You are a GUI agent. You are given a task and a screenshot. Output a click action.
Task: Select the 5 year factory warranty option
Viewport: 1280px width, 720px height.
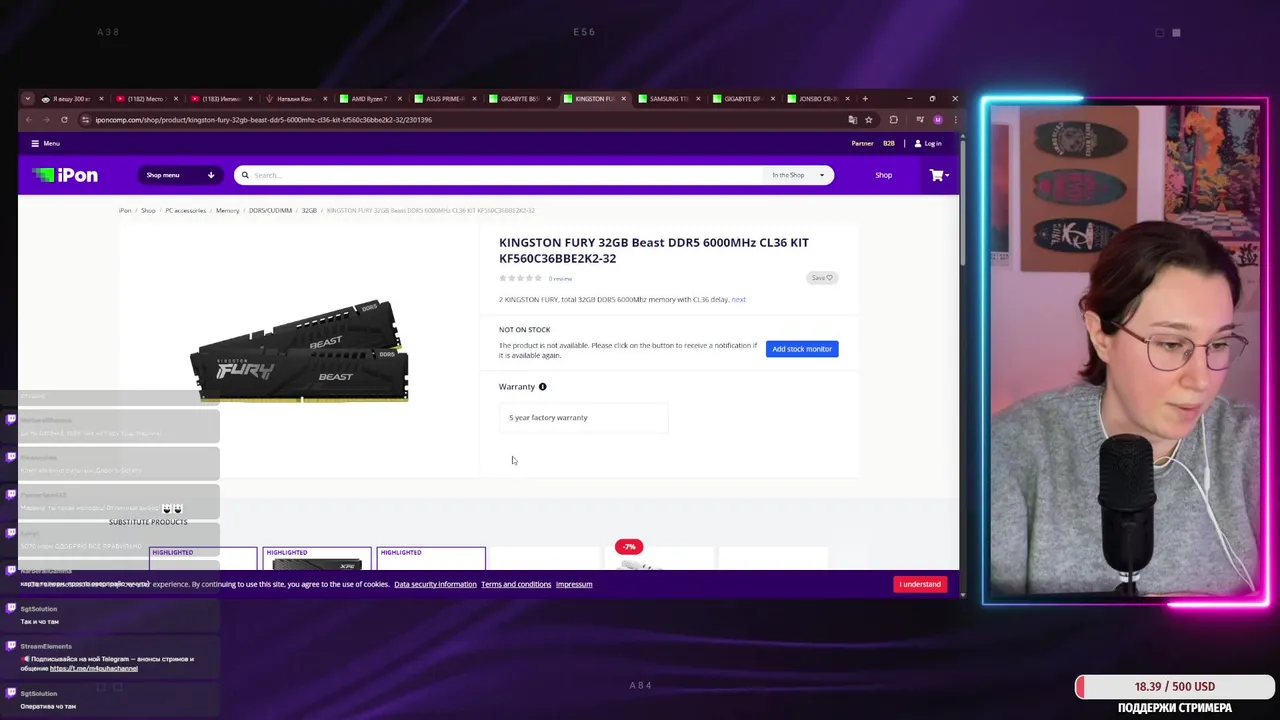(584, 418)
